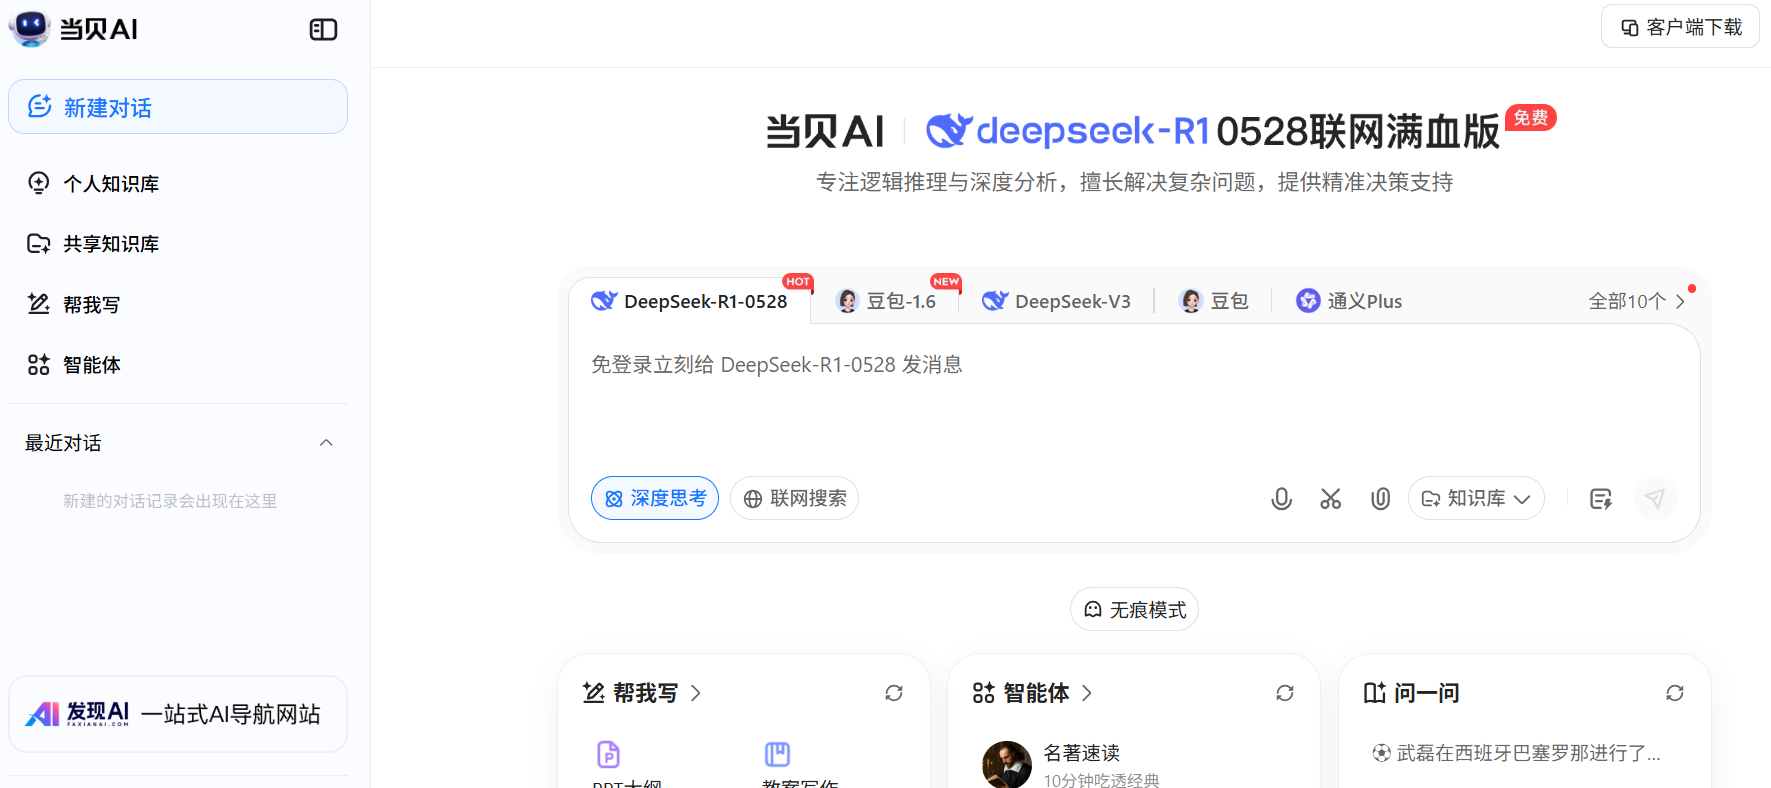The width and height of the screenshot is (1771, 788).
Task: Click the microphone voice input icon
Action: click(x=1281, y=499)
